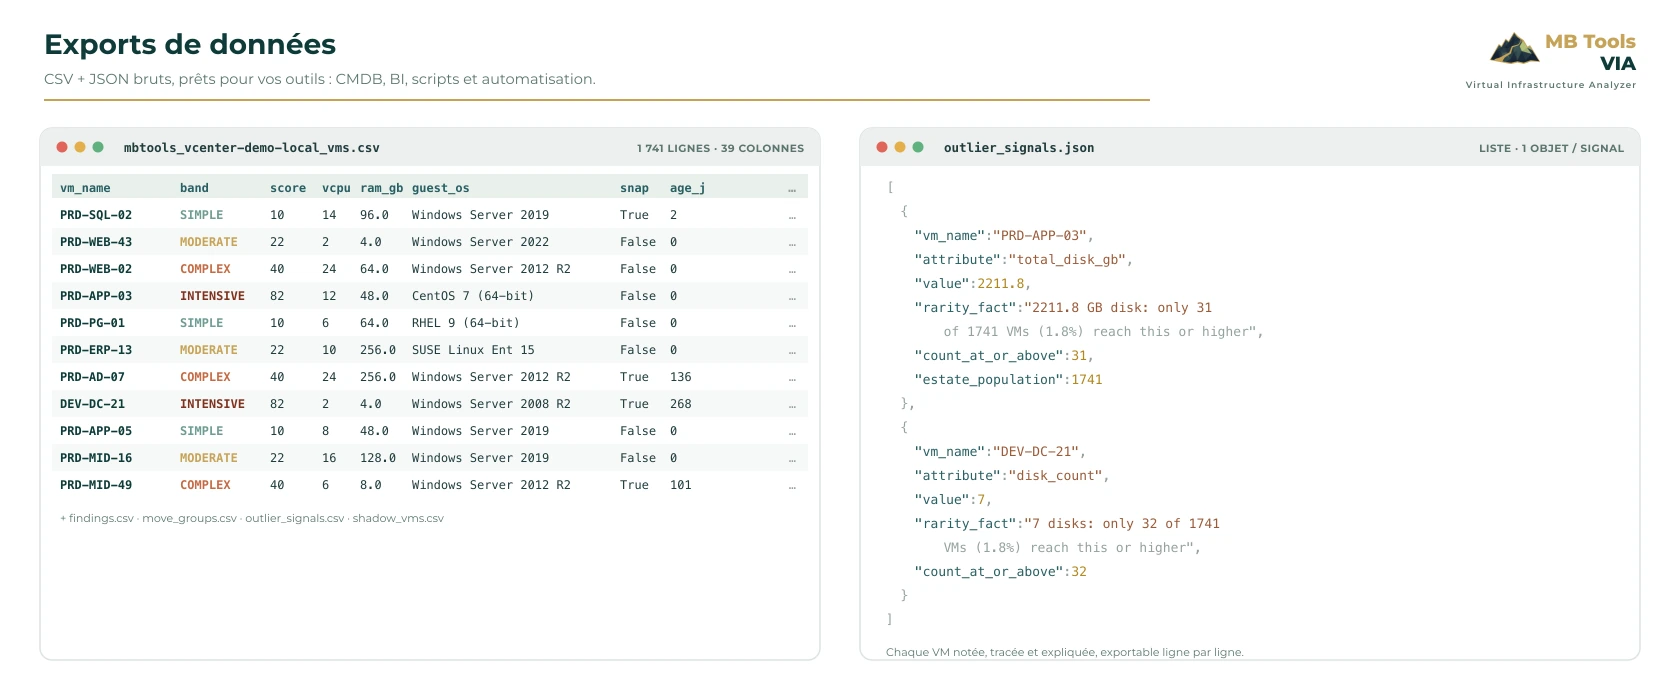Click the Windows Server 2008 R2 cell
The width and height of the screenshot is (1680, 700).
click(x=491, y=404)
